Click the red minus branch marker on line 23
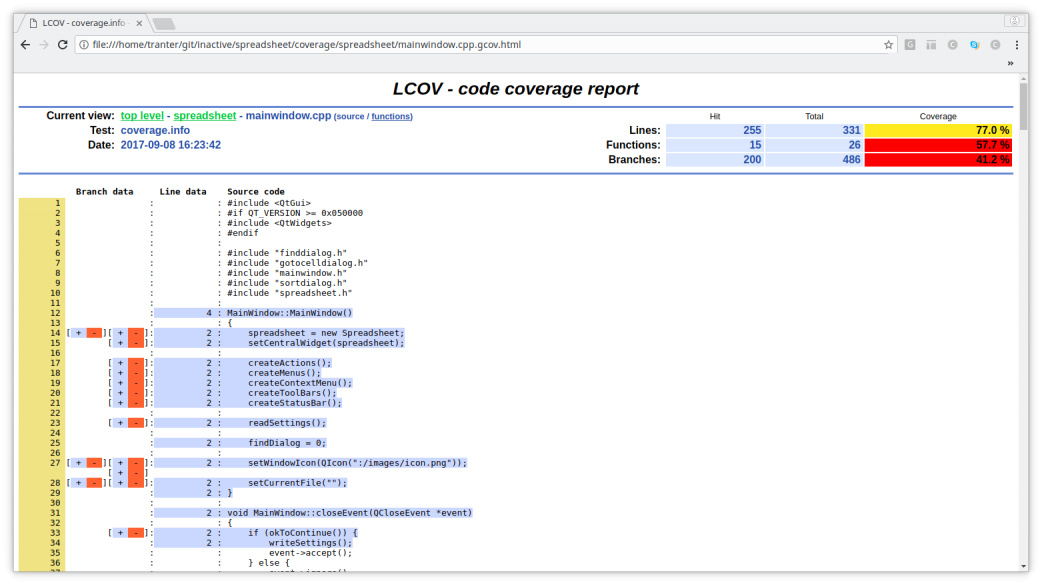Viewport: 1042px width, 585px height. [x=135, y=423]
